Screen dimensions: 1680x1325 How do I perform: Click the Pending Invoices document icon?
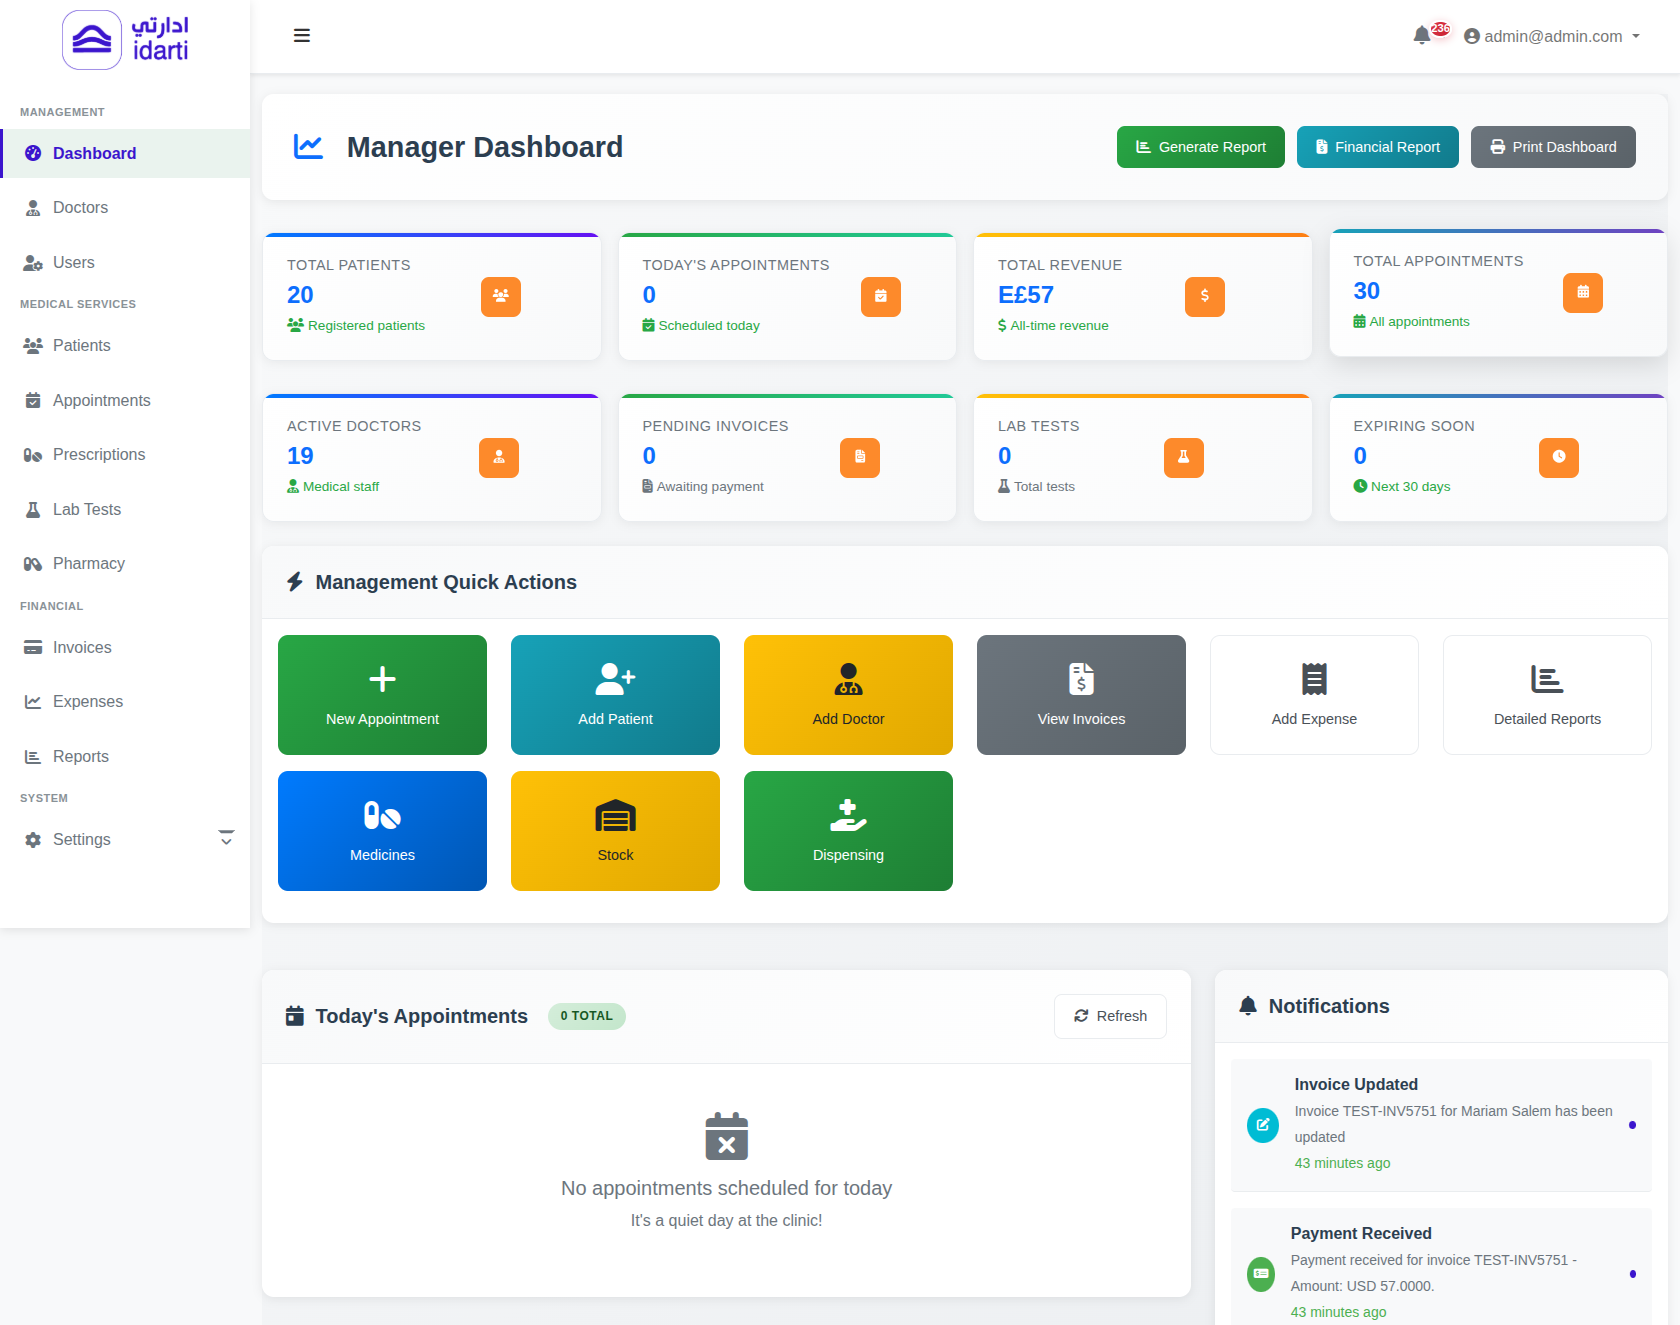(859, 457)
